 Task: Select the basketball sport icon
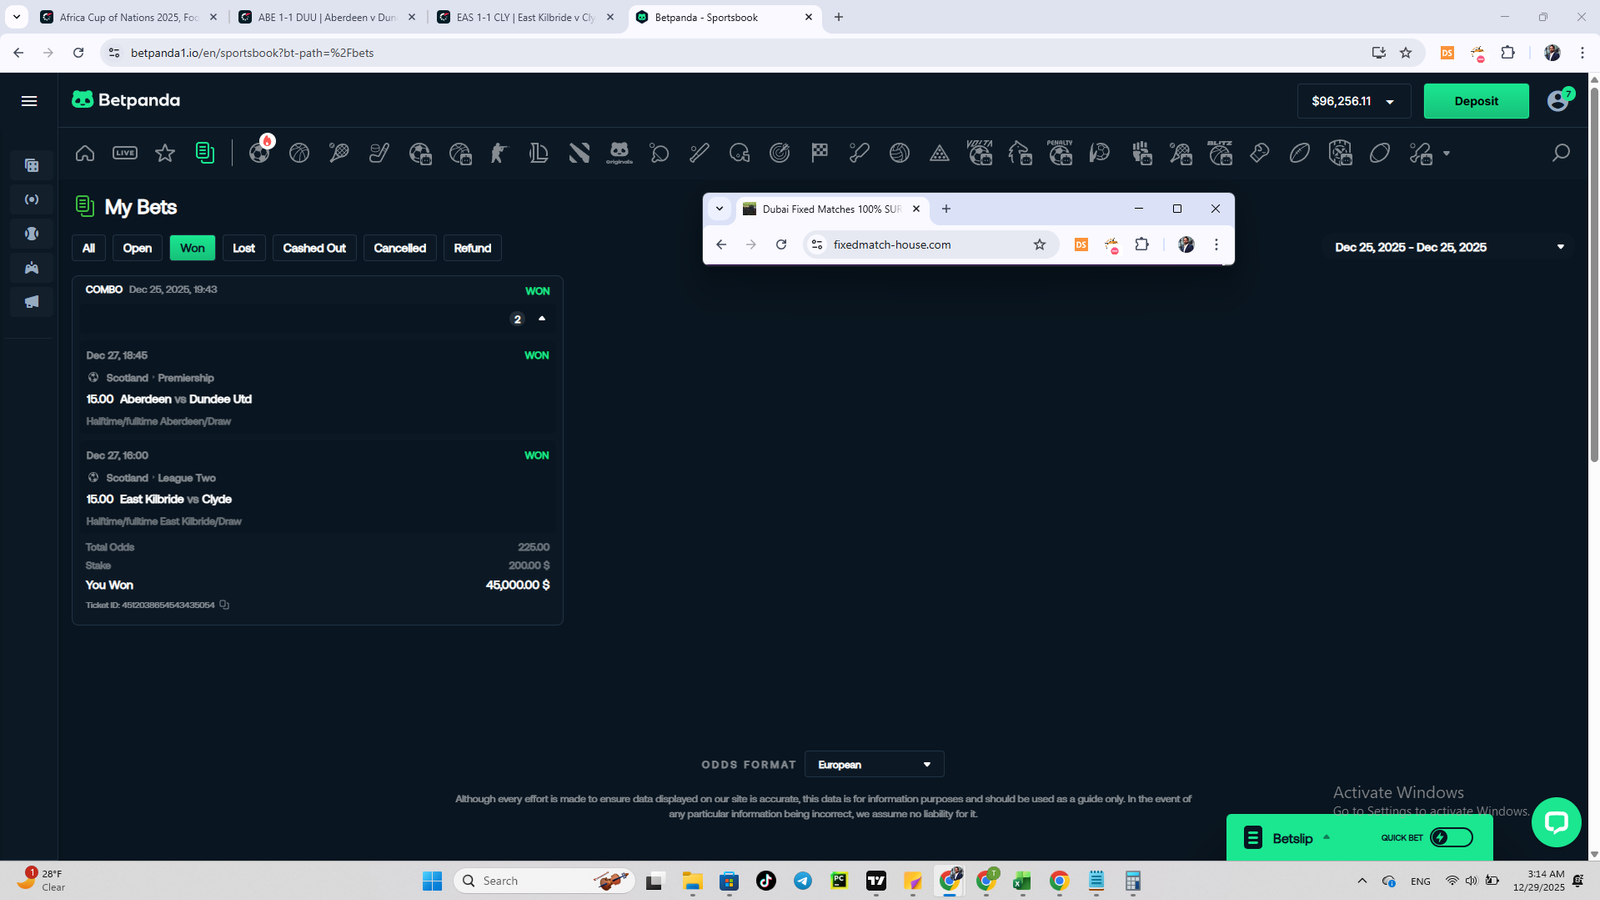pos(299,153)
